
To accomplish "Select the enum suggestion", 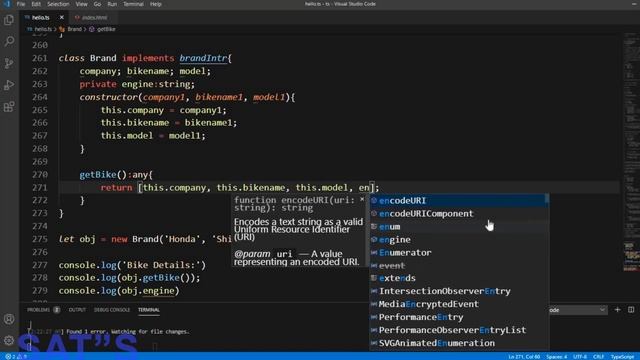I will click(457, 227).
